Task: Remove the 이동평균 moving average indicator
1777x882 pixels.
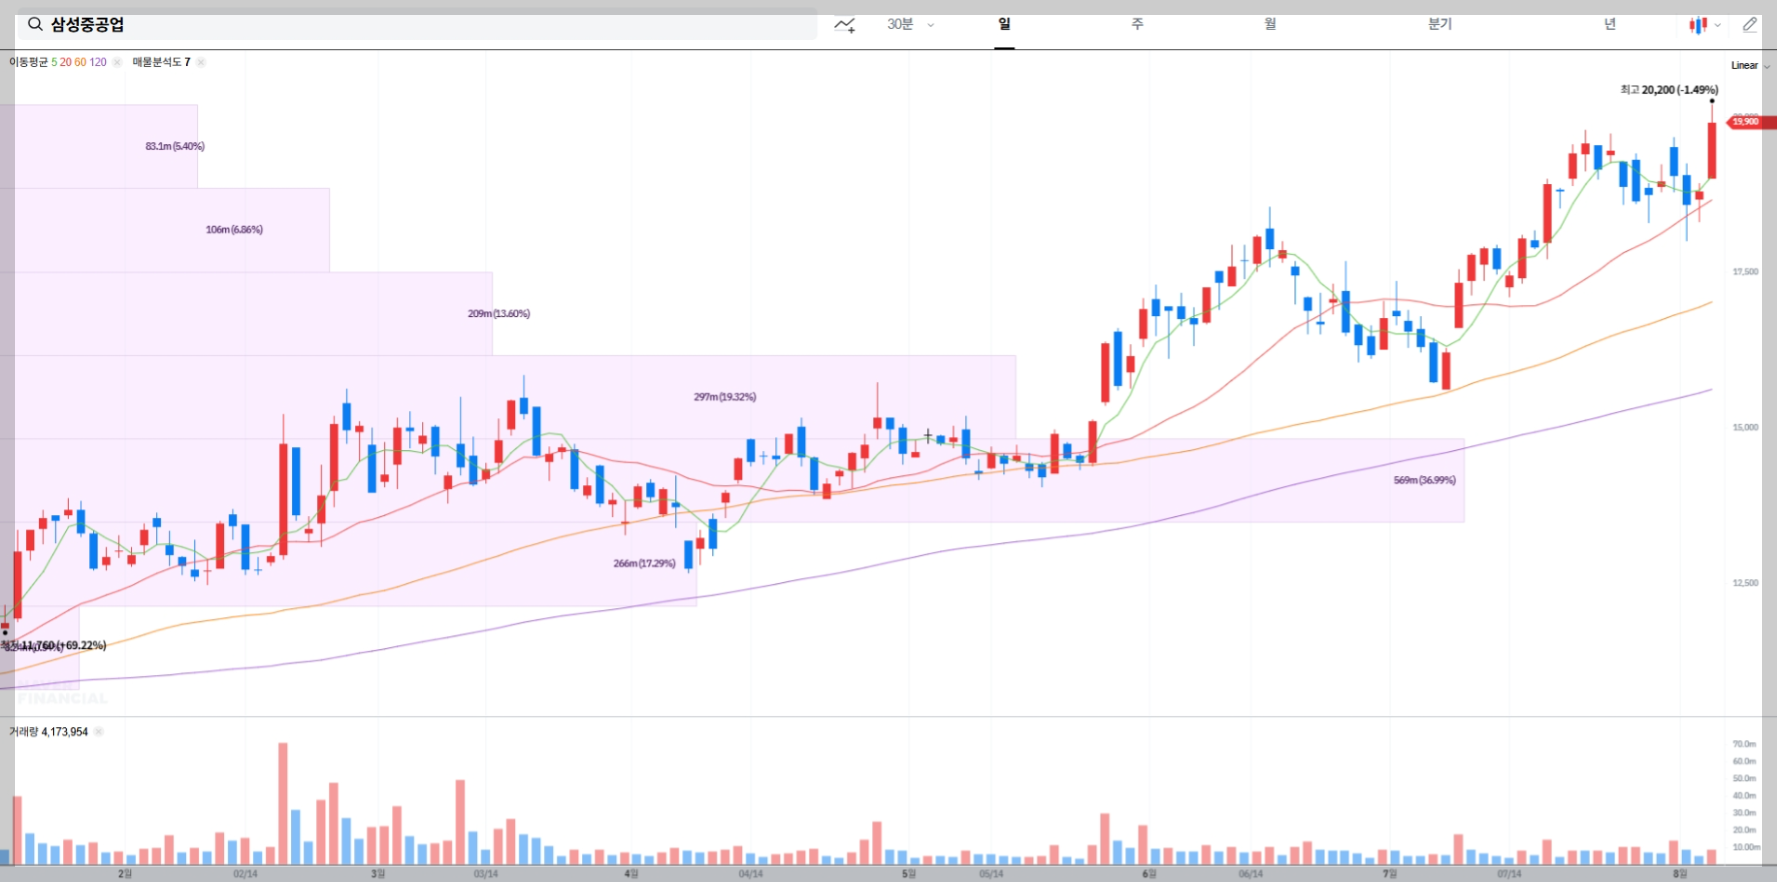Action: click(x=117, y=62)
